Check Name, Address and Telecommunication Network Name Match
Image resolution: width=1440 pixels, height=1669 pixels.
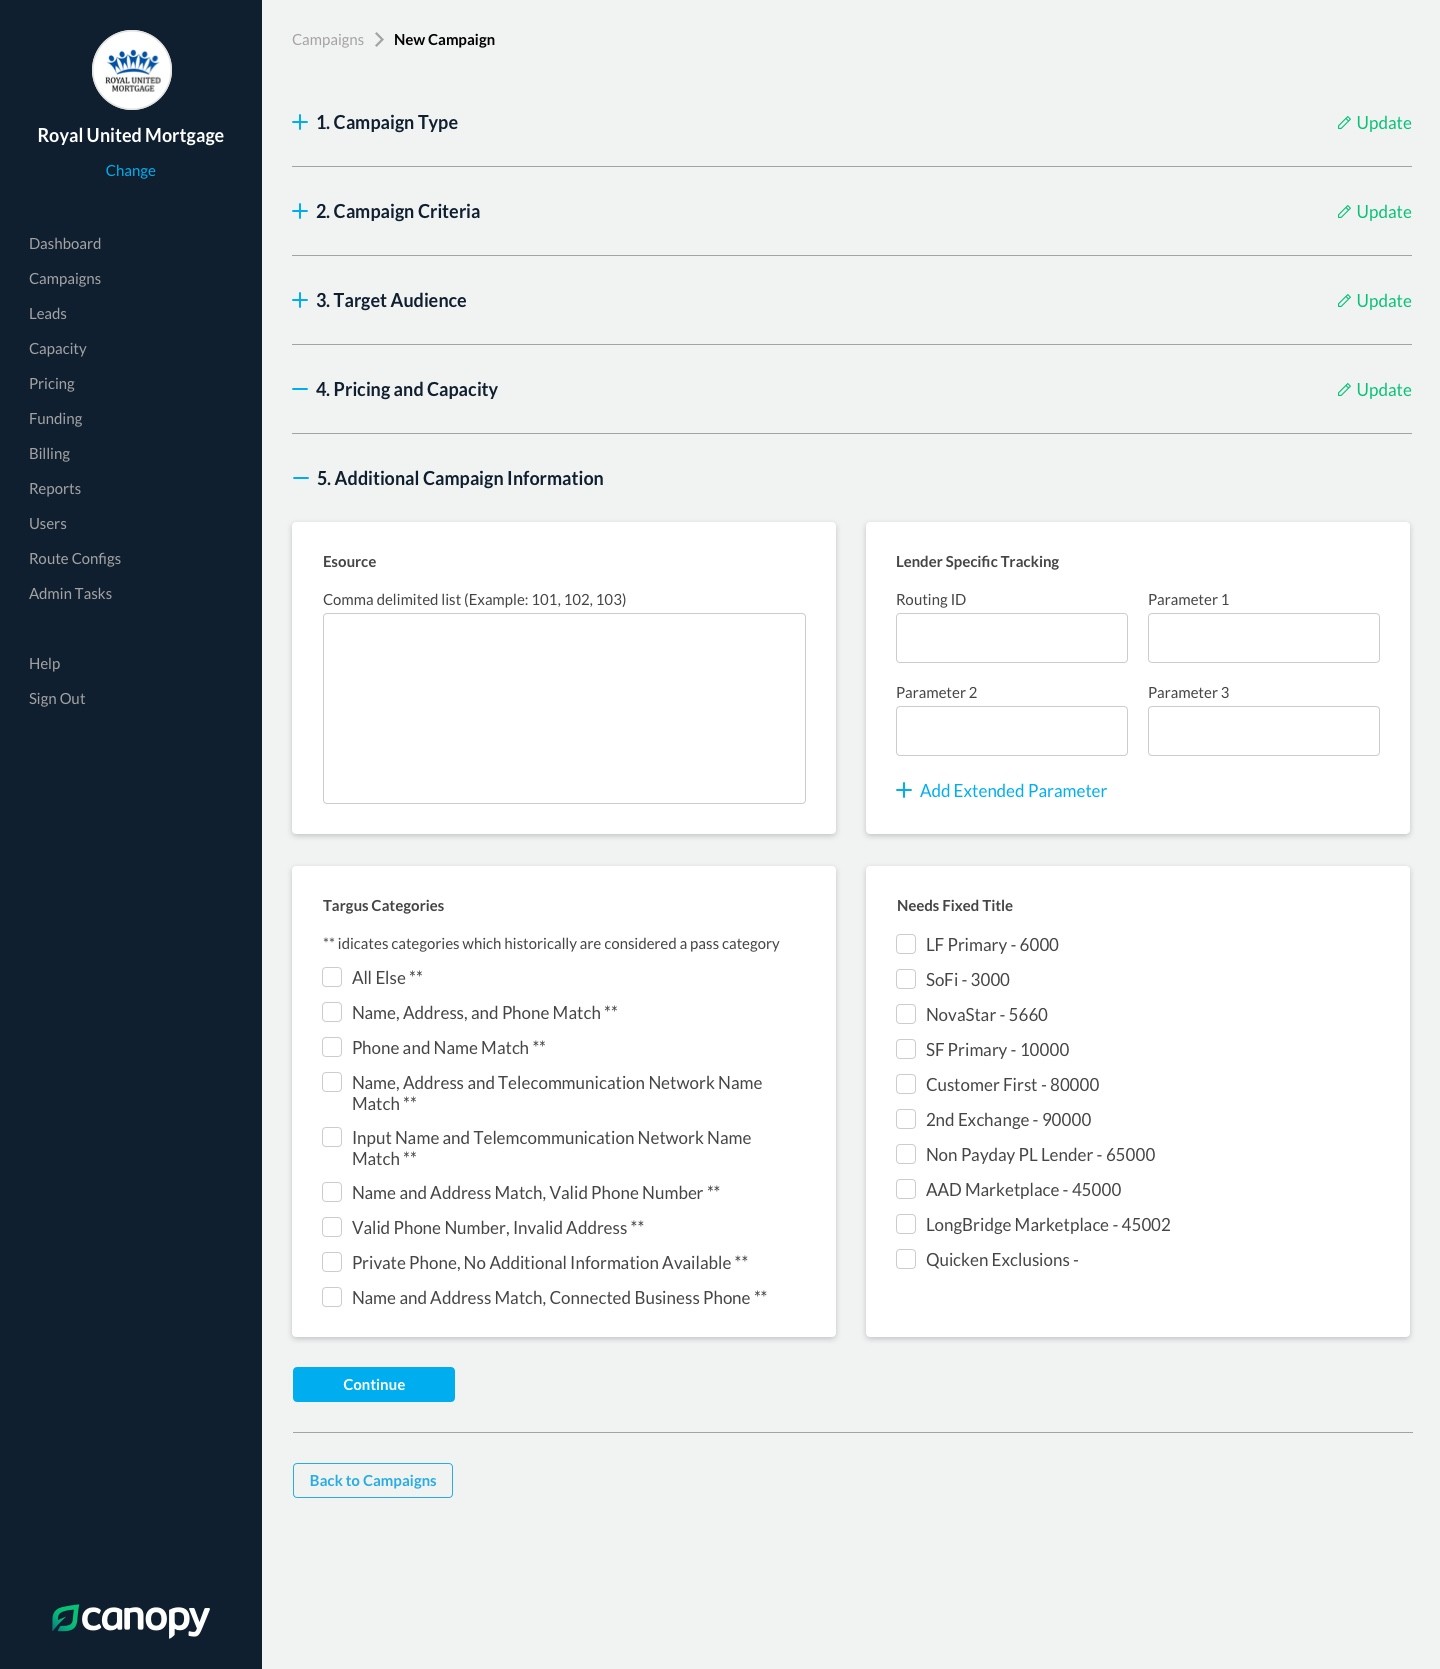coord(332,1082)
